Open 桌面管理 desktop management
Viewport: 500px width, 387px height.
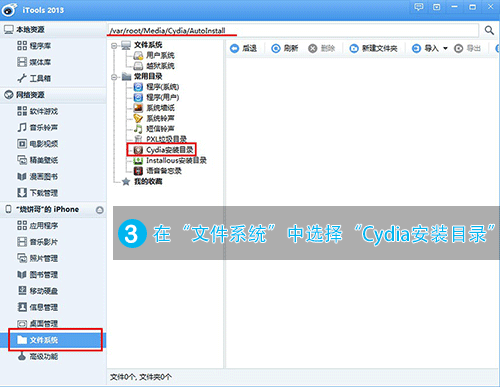point(38,323)
